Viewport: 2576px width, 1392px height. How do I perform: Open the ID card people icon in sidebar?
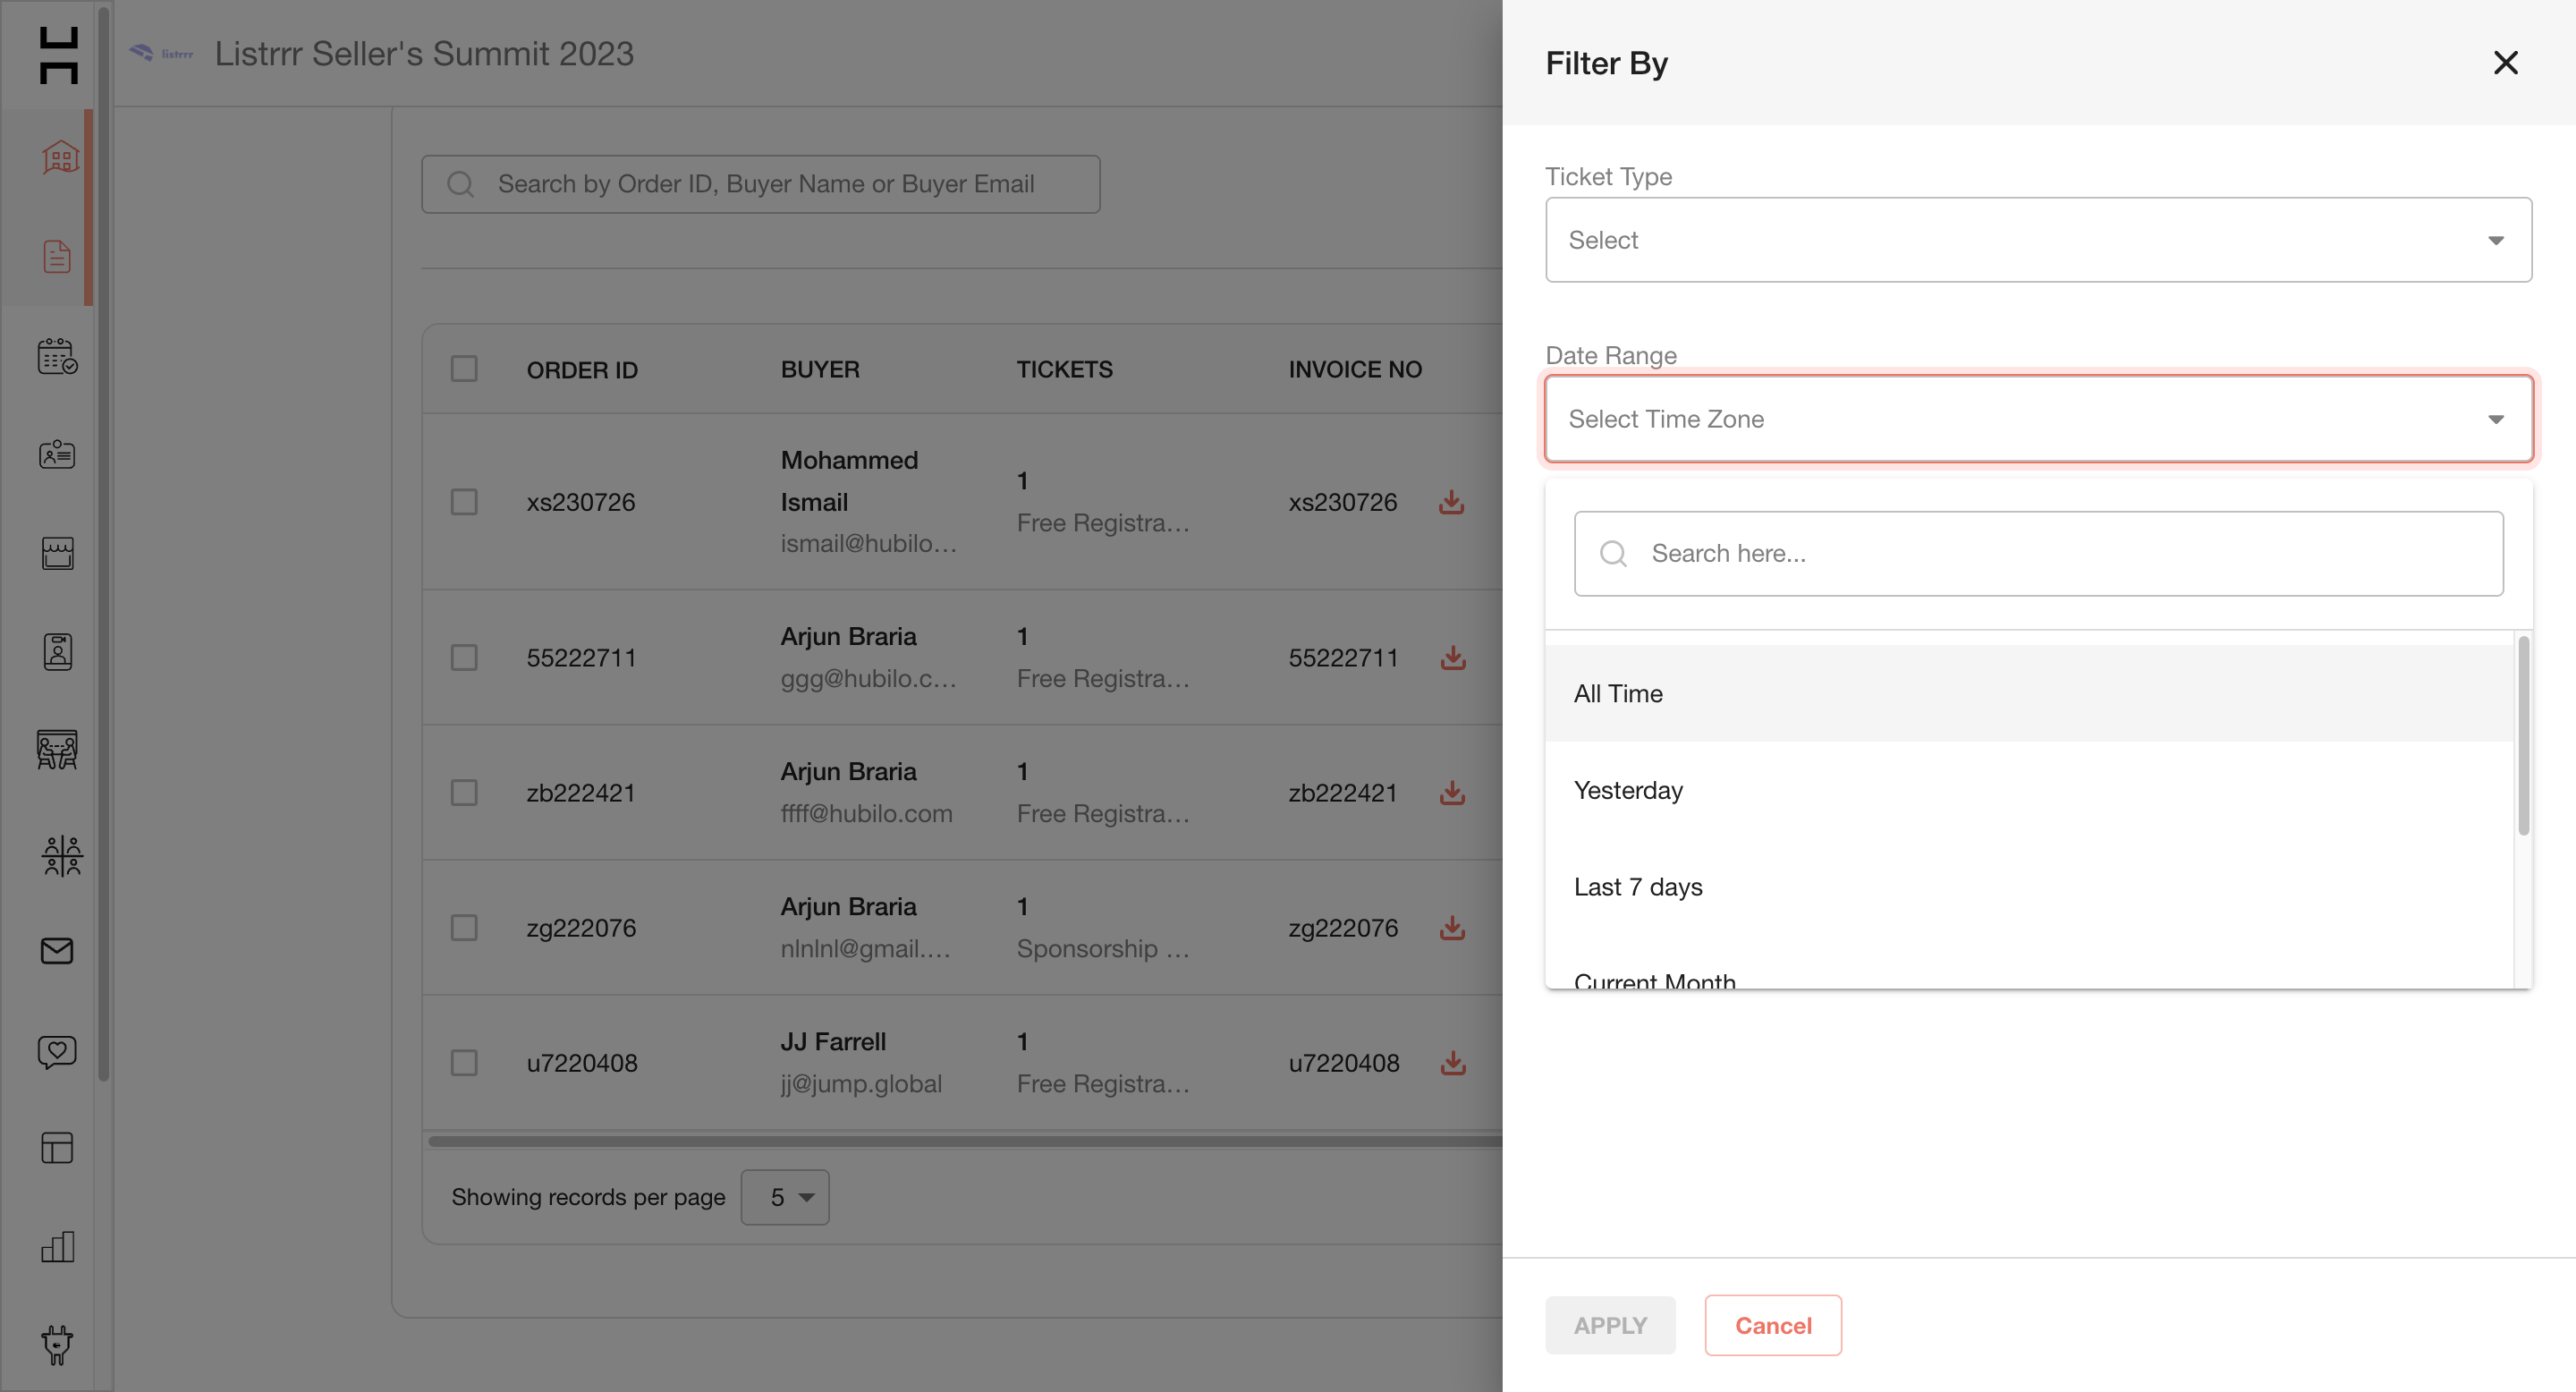(x=58, y=455)
